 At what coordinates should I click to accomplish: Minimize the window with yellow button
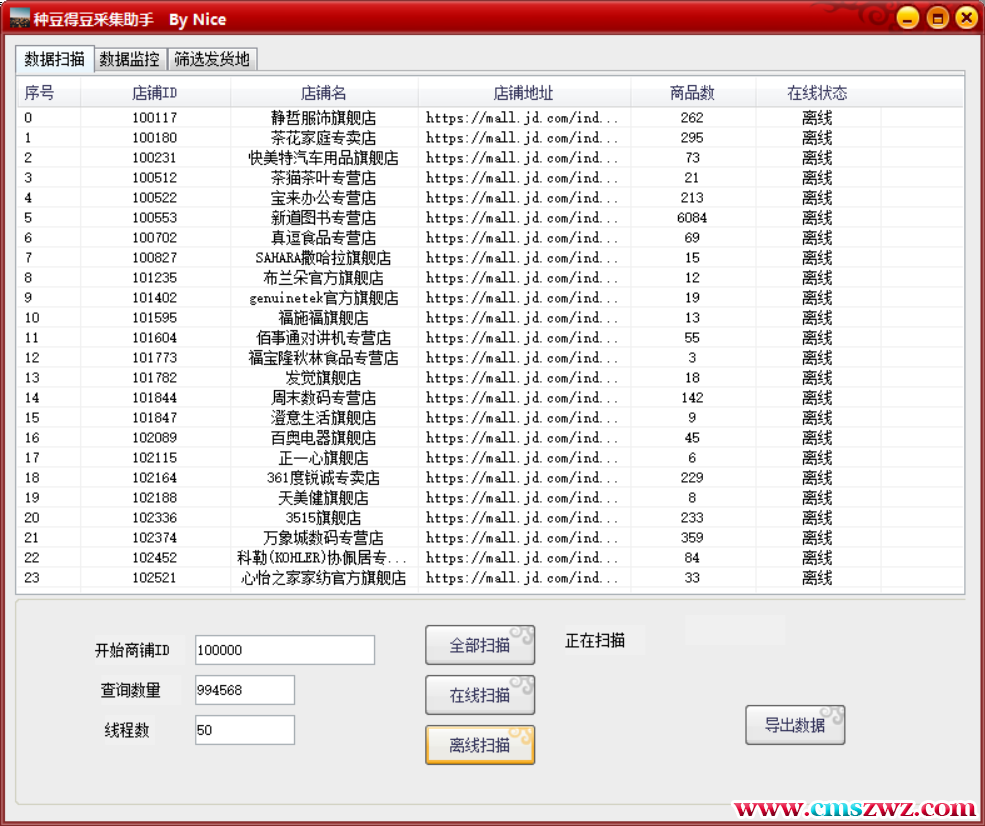tap(908, 18)
